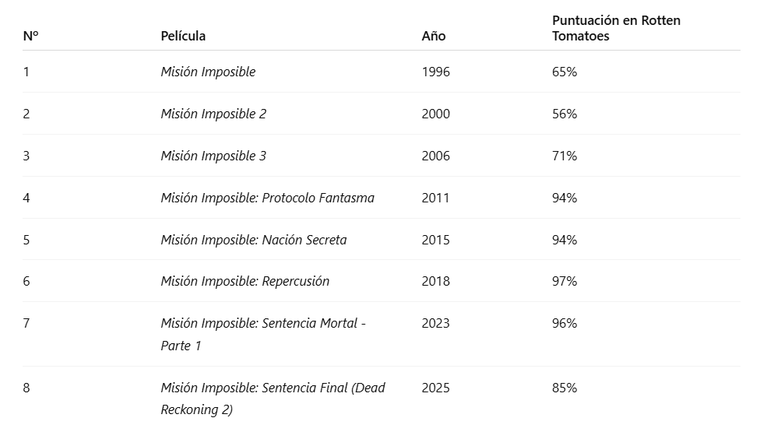The image size is (760, 432).
Task: Click the Misión Imposible 2 title
Action: click(213, 114)
